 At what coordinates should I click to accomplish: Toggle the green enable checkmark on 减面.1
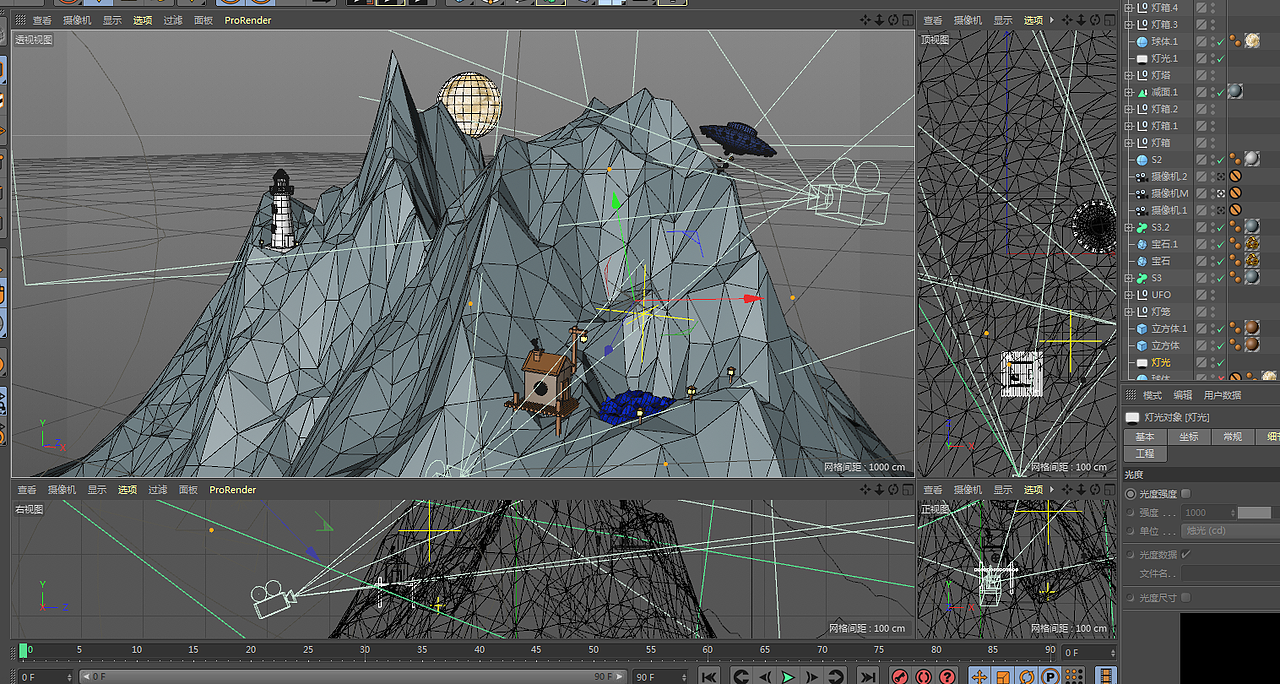[x=1218, y=93]
